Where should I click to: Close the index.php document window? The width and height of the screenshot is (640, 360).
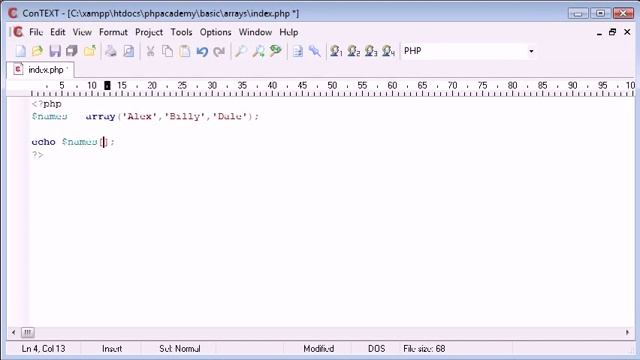click(x=627, y=32)
